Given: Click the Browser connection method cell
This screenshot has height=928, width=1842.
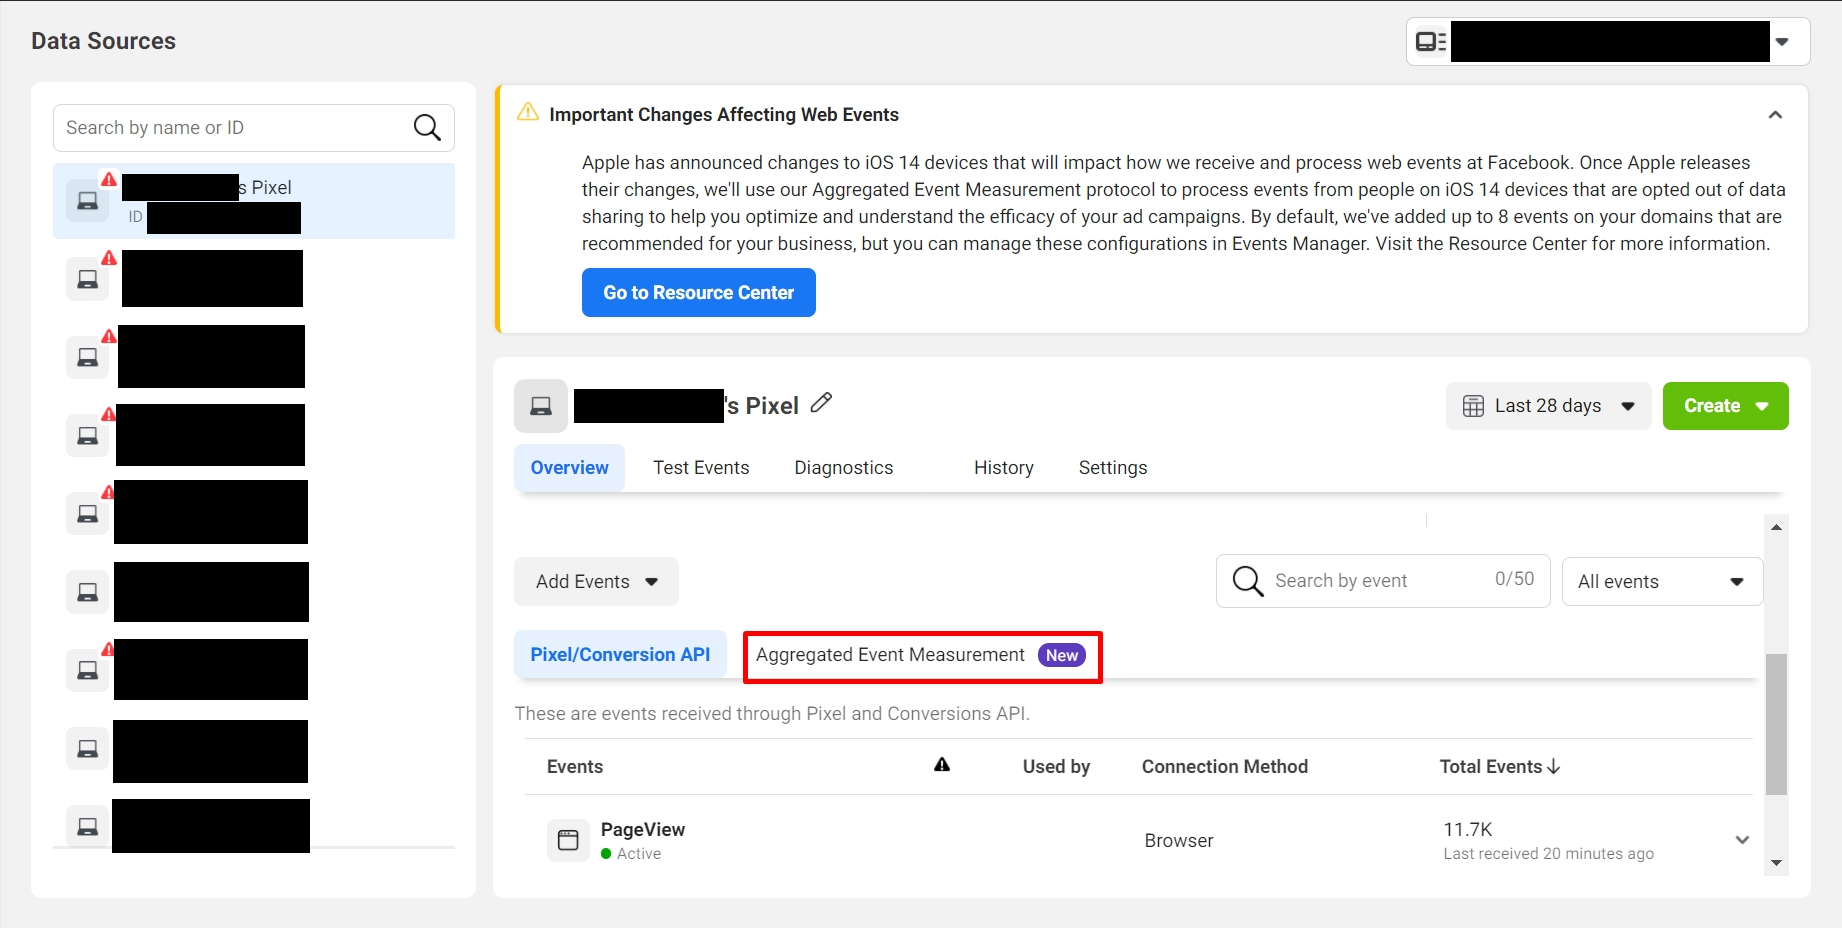Looking at the screenshot, I should tap(1178, 841).
